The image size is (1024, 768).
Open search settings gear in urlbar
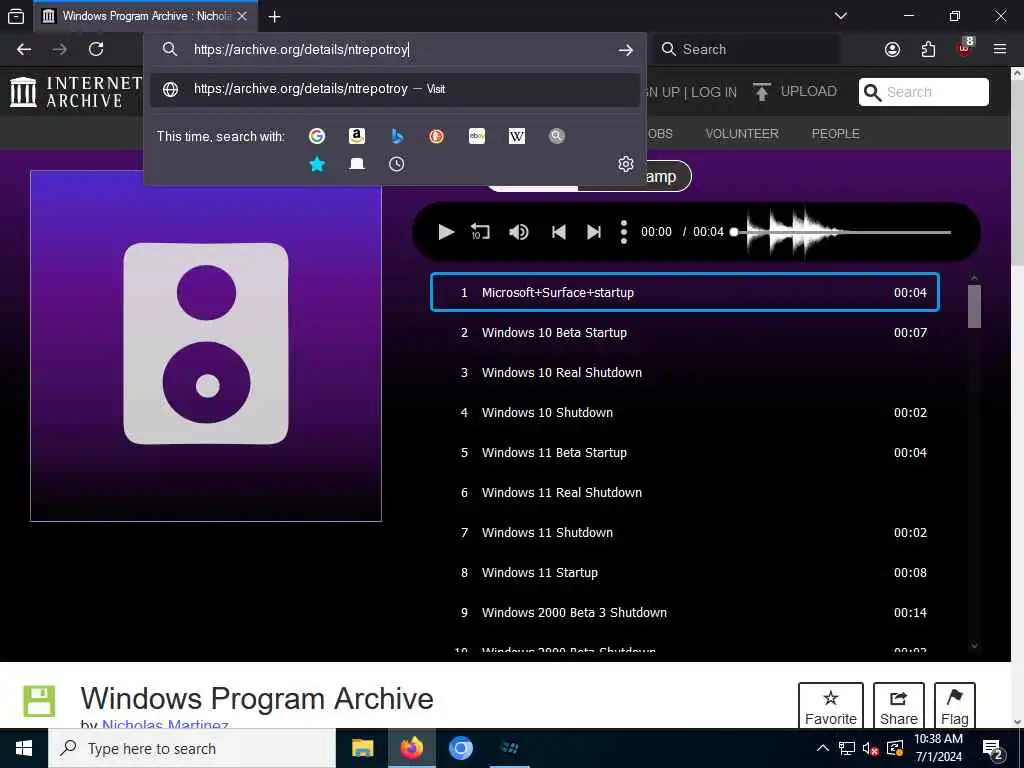point(626,164)
